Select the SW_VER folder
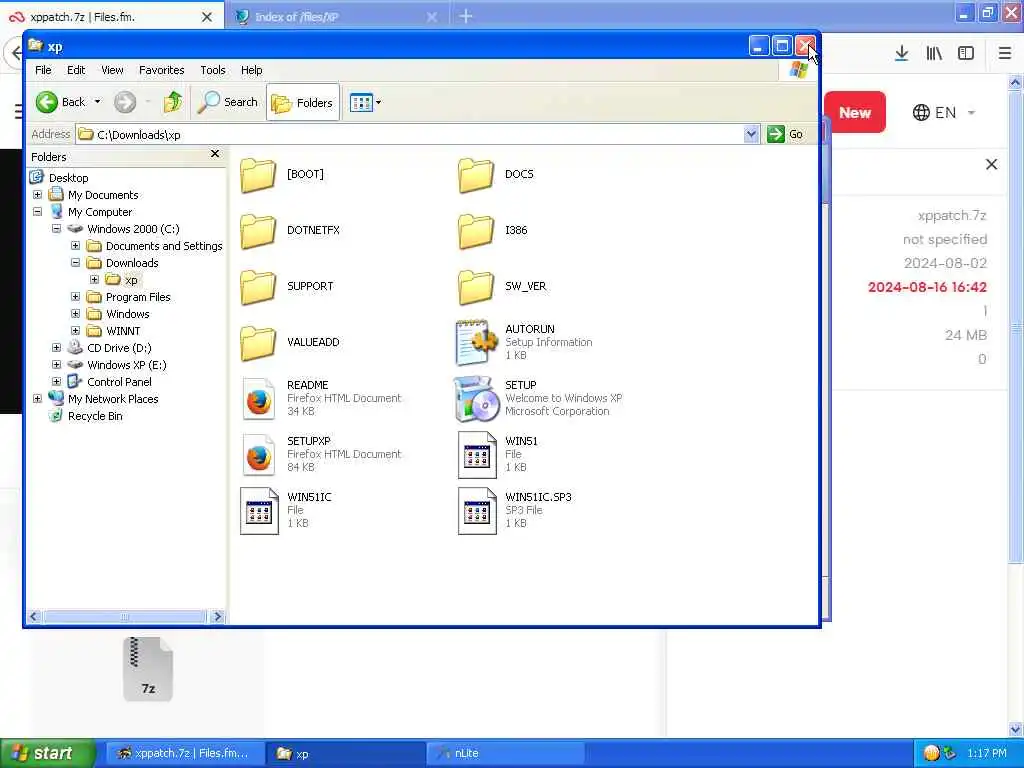 pos(476,287)
